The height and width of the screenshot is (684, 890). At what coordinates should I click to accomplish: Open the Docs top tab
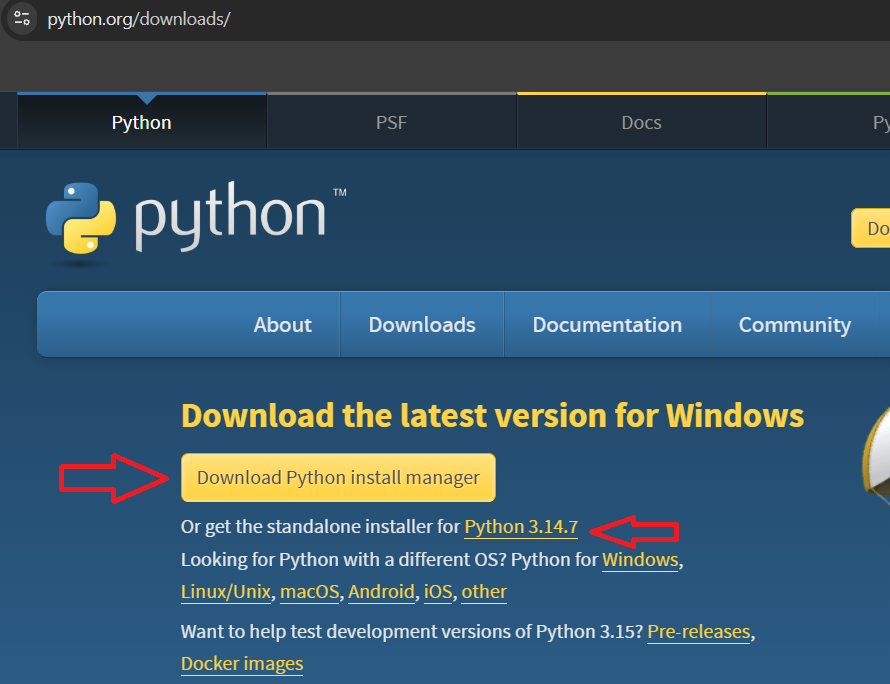click(641, 123)
